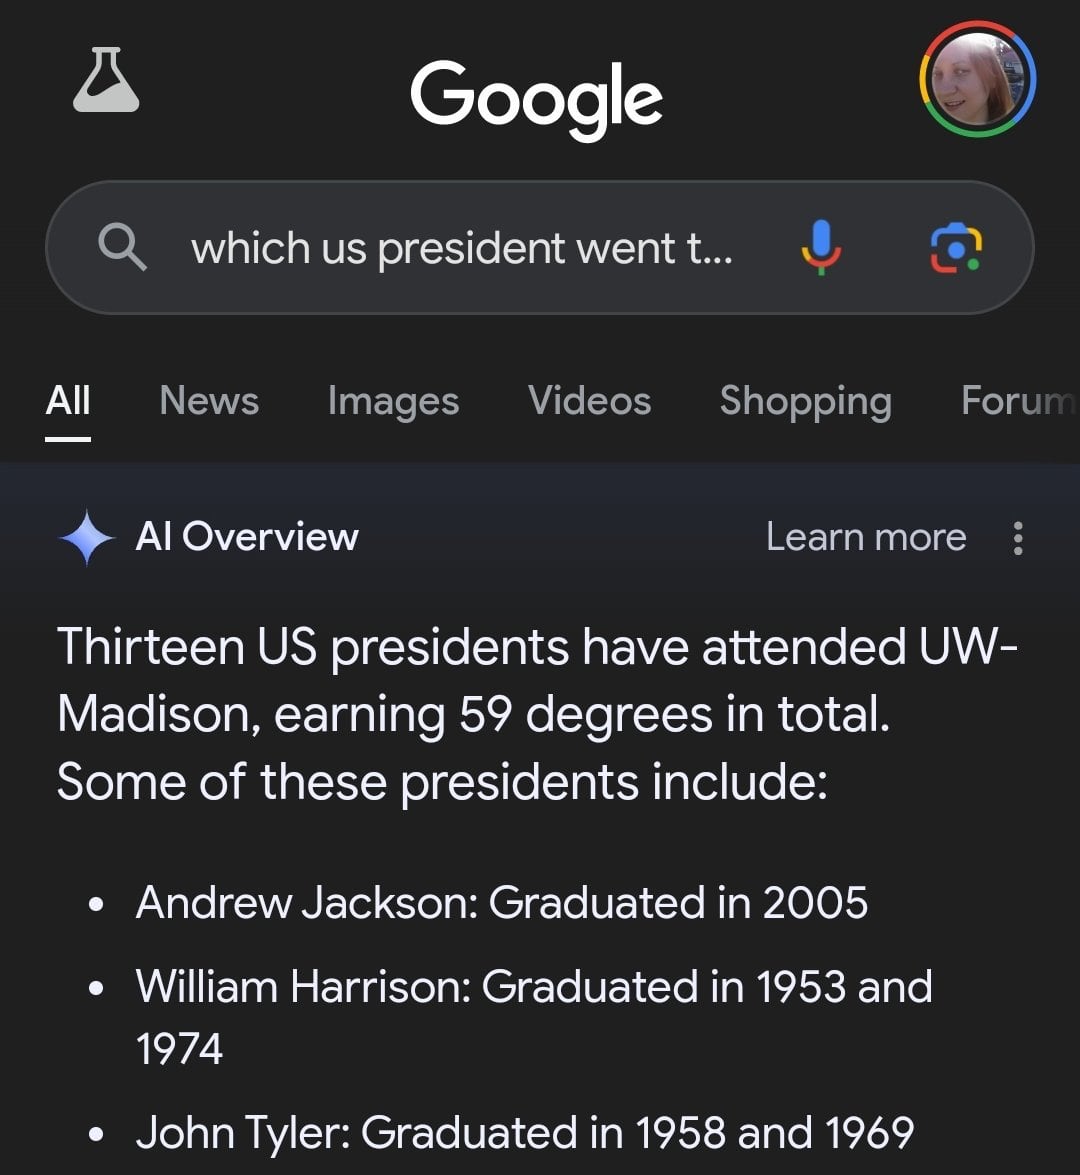Open the Videos tab

click(589, 401)
